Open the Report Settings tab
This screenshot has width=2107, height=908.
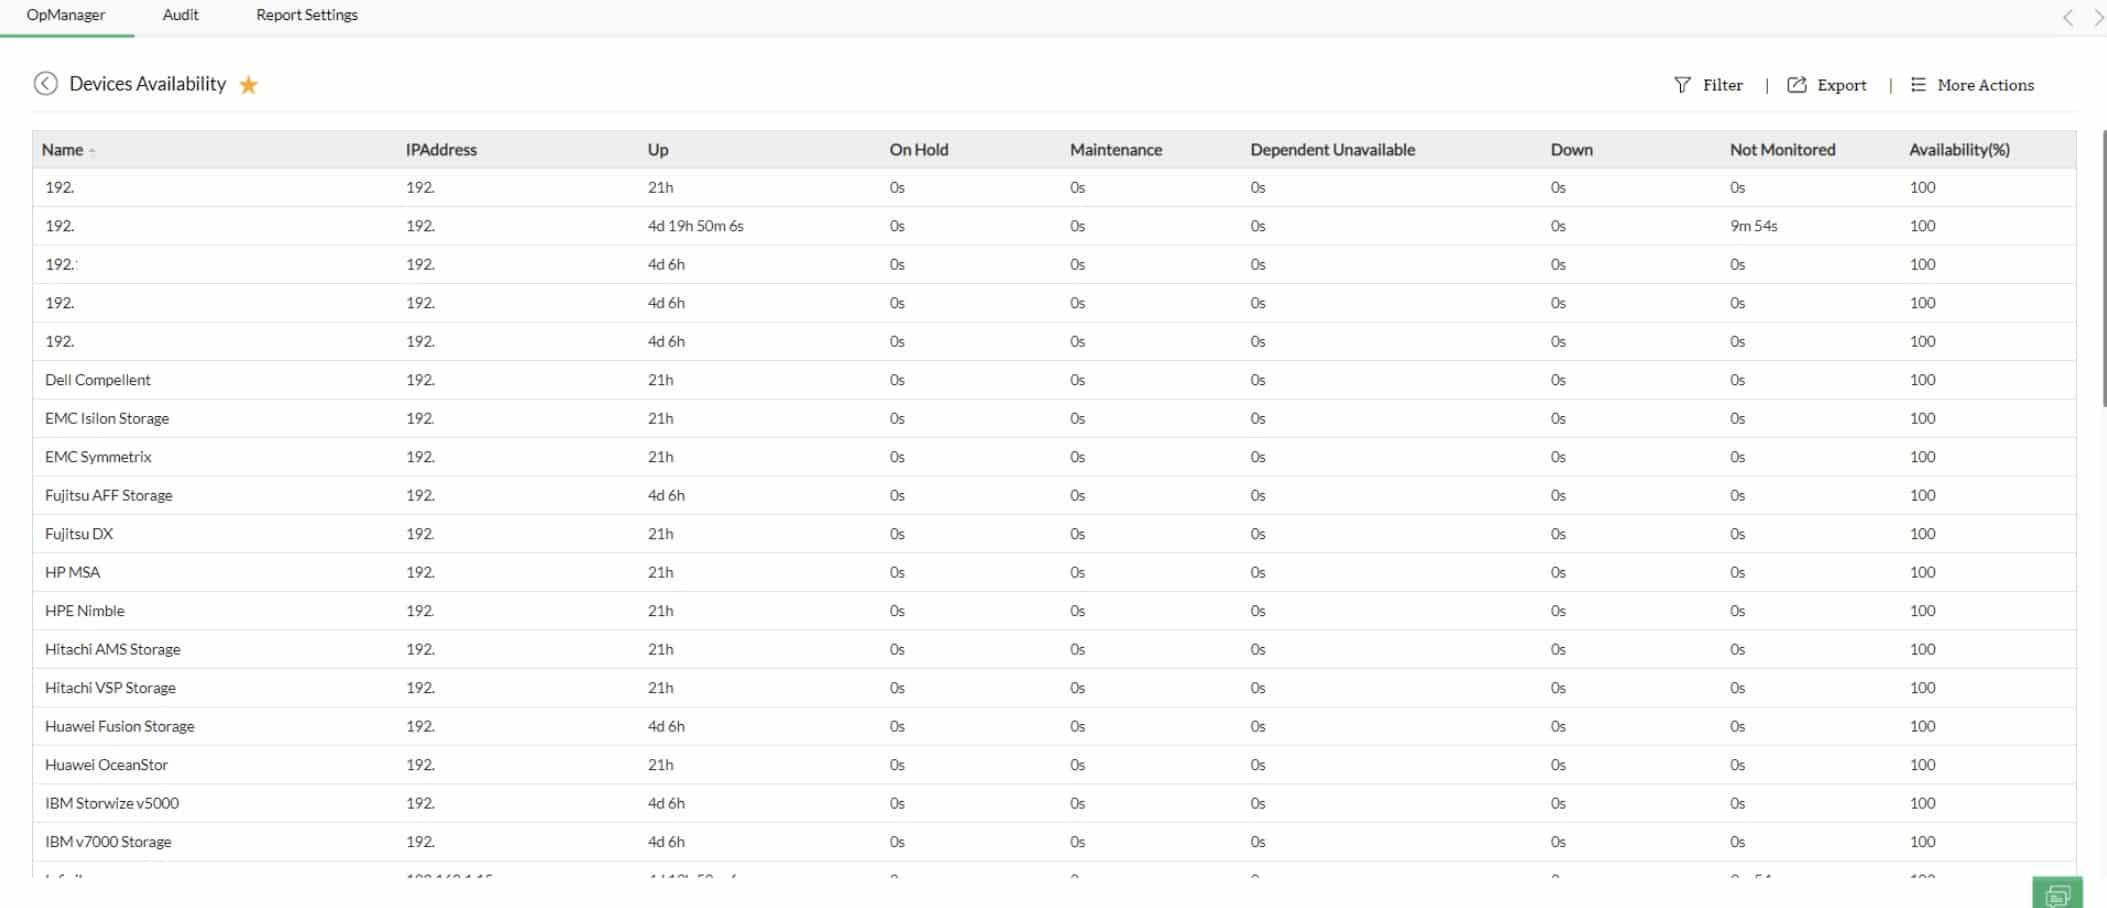tap(307, 15)
